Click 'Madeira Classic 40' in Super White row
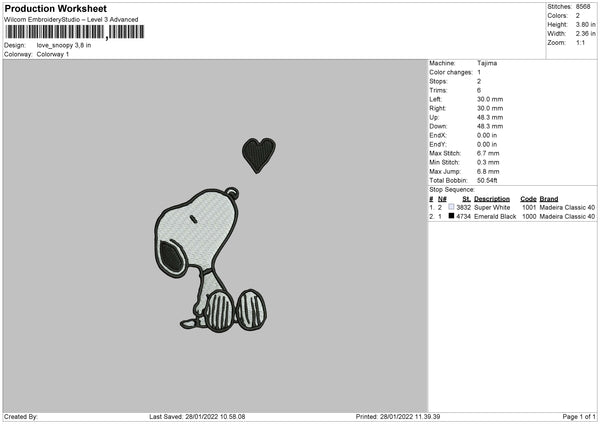Screen dimensions: 600x424 click(567, 207)
